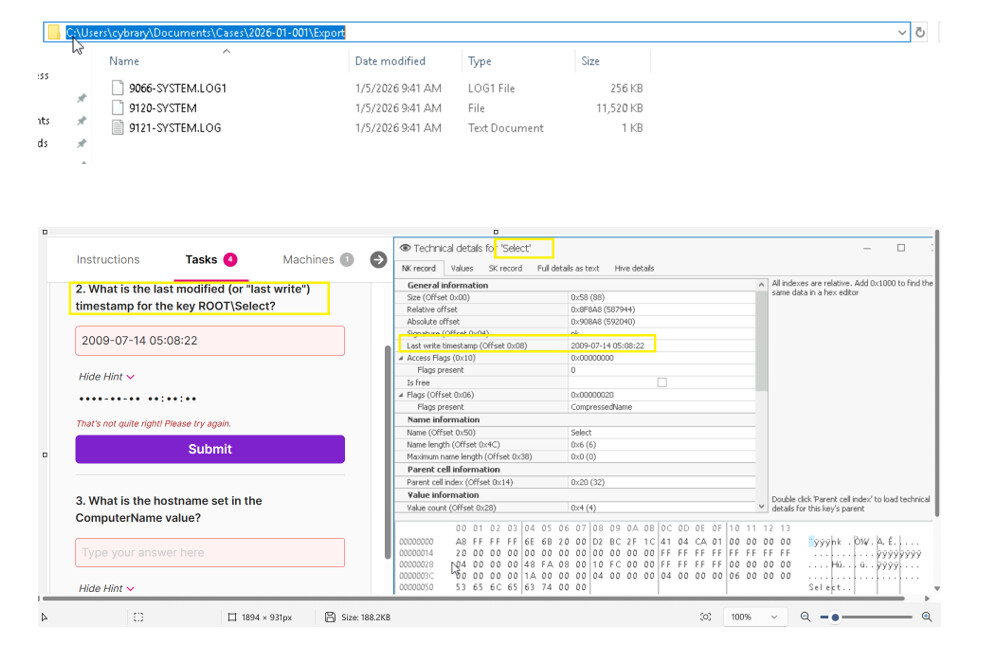Open the Hive details tab
Image resolution: width=996 pixels, height=649 pixels.
(x=634, y=268)
